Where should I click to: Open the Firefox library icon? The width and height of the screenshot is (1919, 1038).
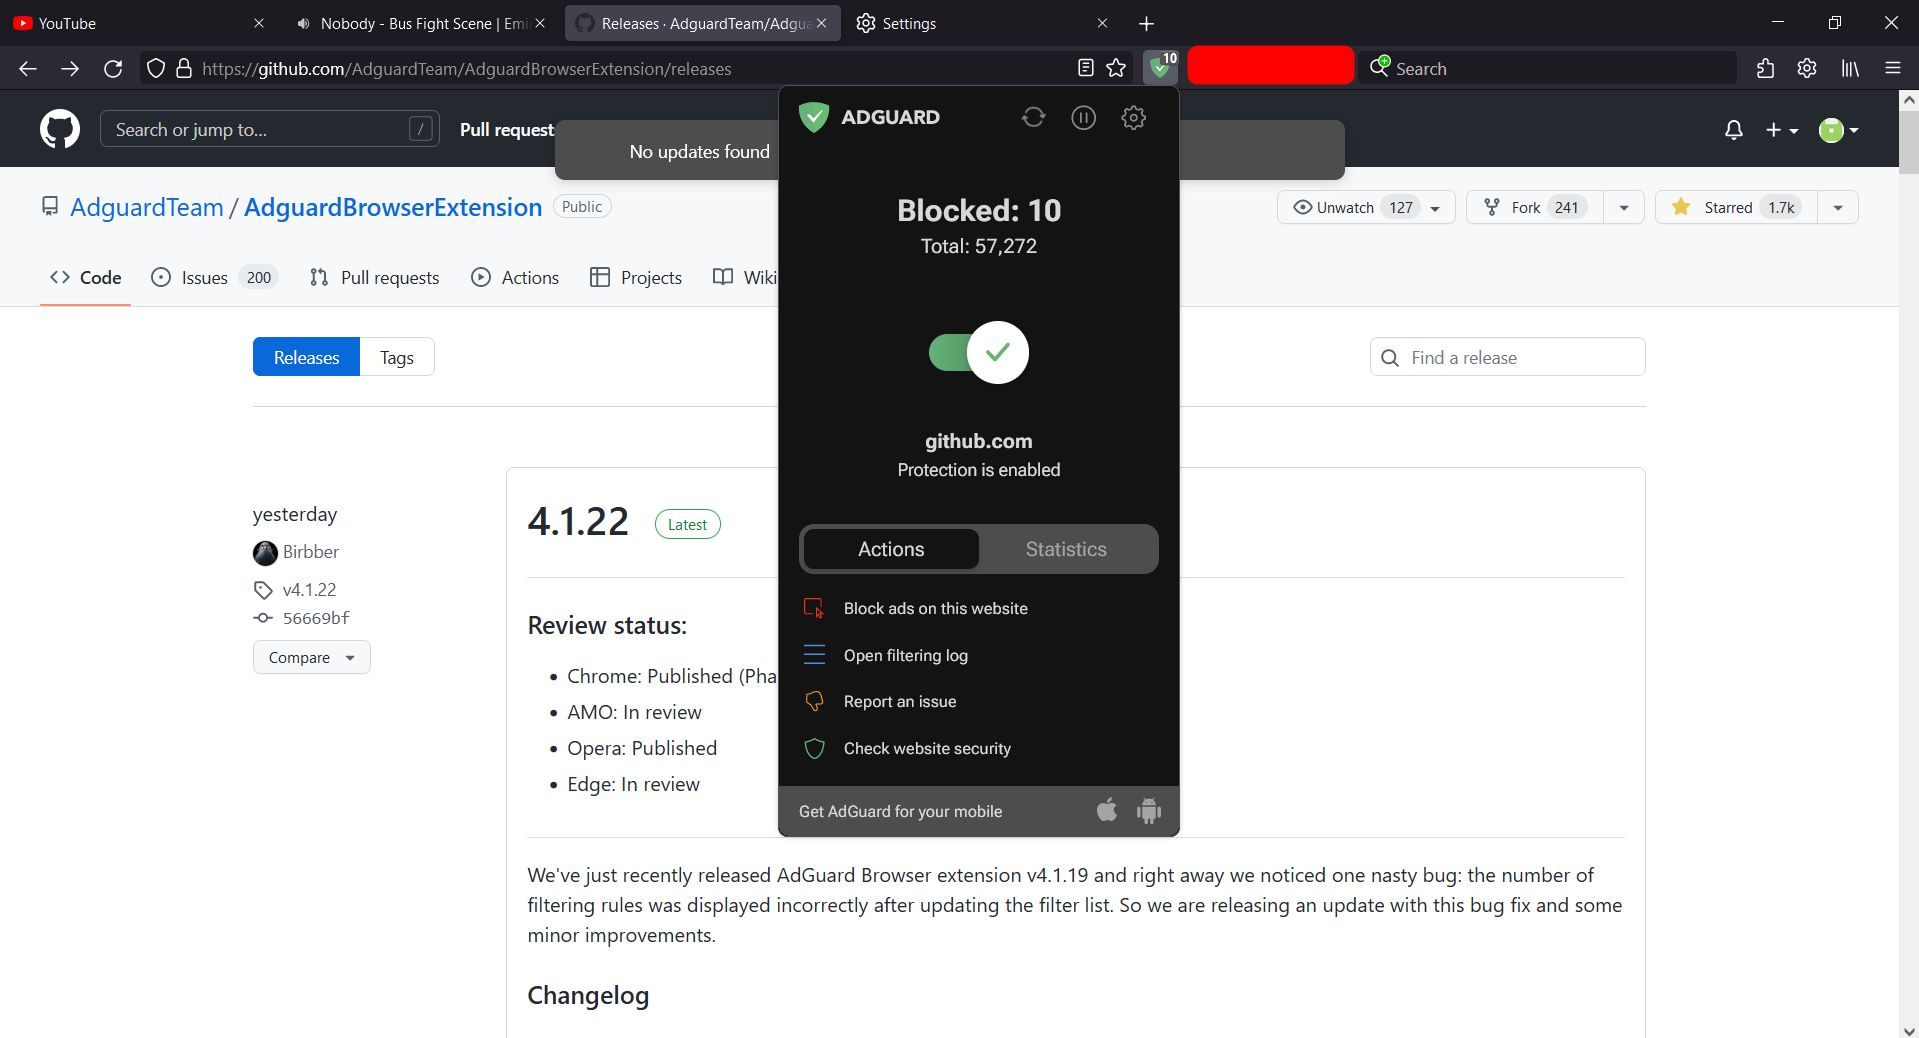point(1850,68)
